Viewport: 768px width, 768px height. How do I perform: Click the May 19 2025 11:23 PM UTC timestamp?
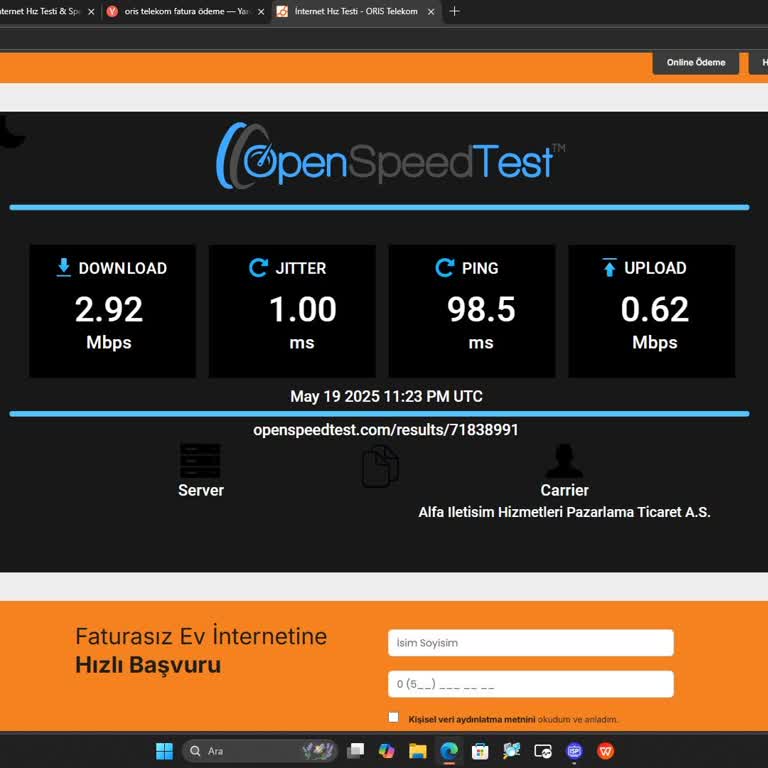386,396
